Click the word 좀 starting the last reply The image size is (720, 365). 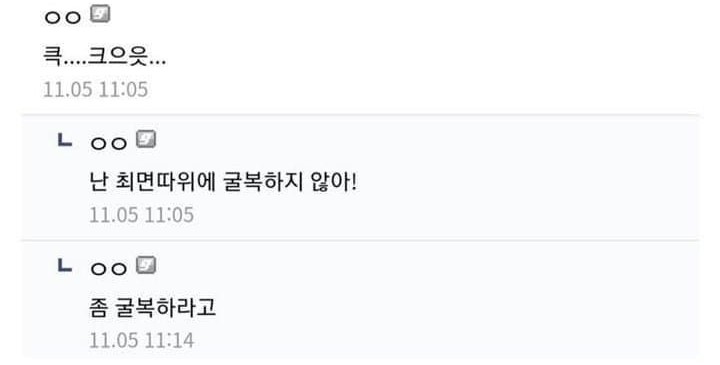click(99, 308)
